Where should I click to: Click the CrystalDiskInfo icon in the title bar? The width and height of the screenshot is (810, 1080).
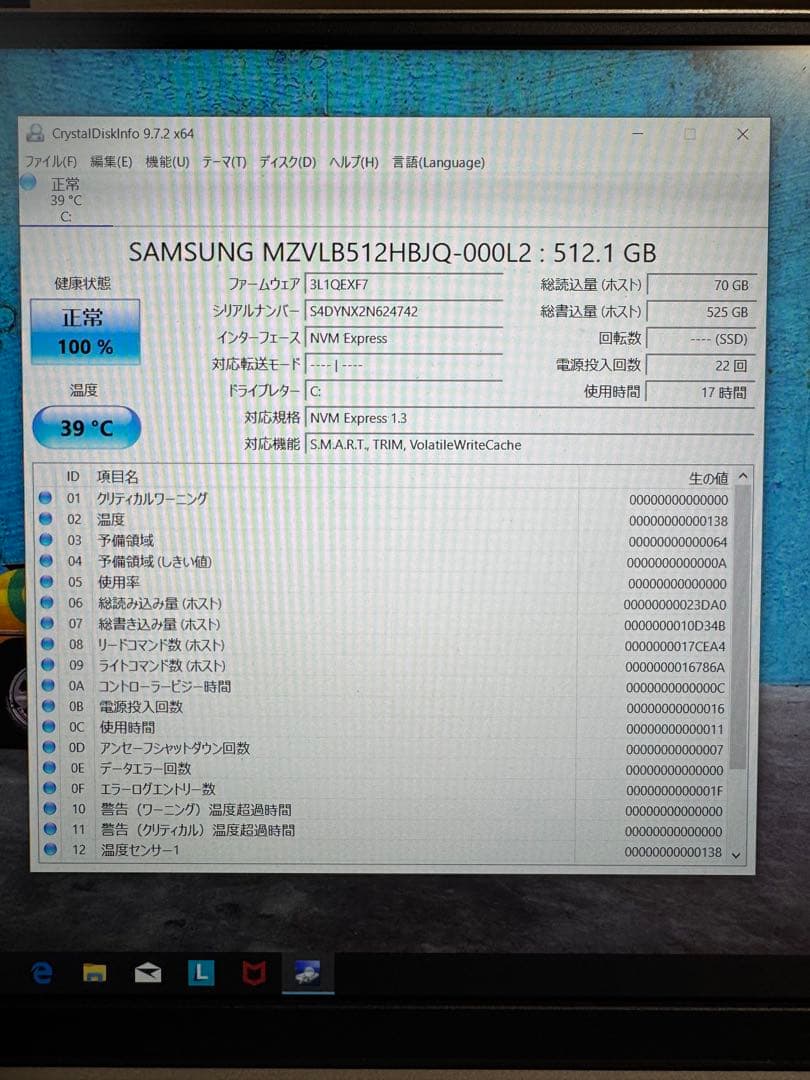click(x=34, y=133)
